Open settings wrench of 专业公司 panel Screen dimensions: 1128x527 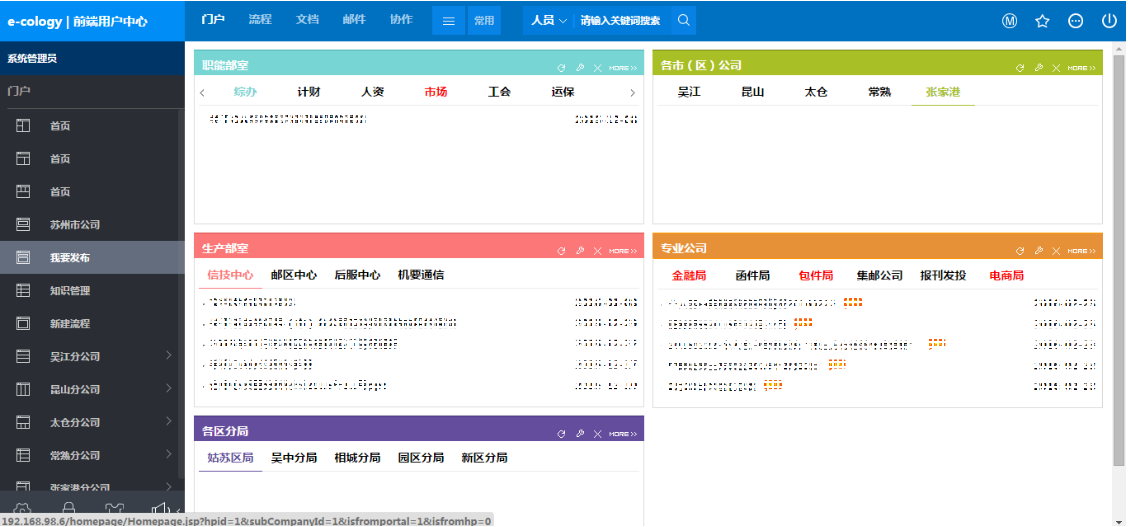pyautogui.click(x=1039, y=251)
